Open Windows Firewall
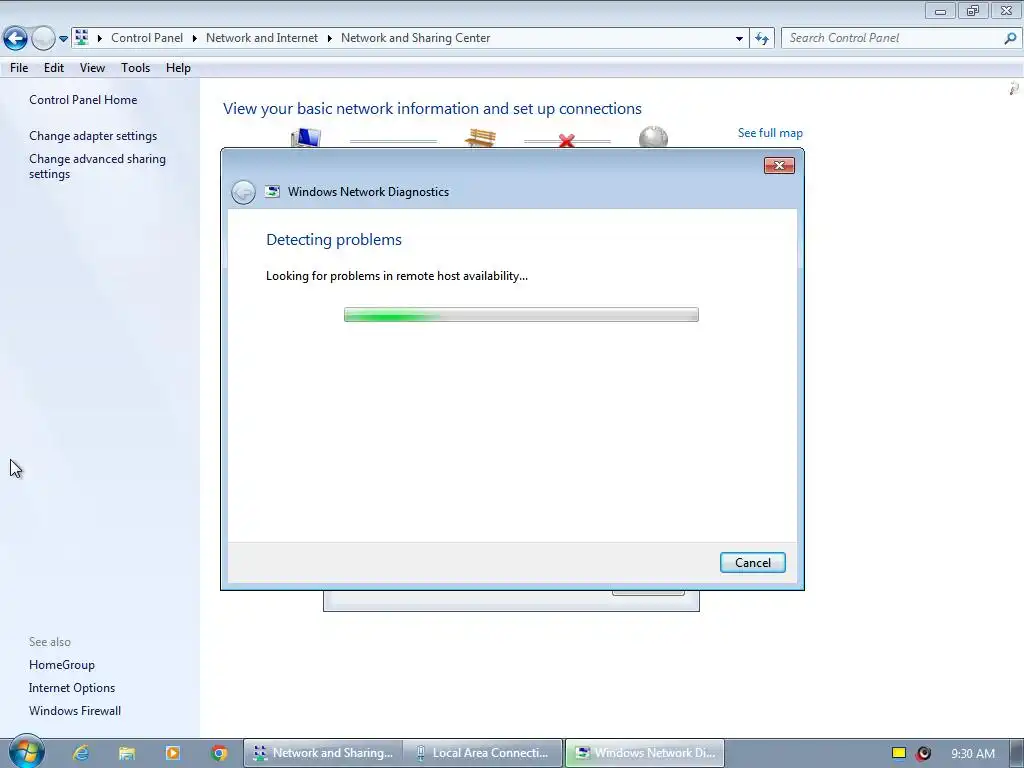 point(75,711)
